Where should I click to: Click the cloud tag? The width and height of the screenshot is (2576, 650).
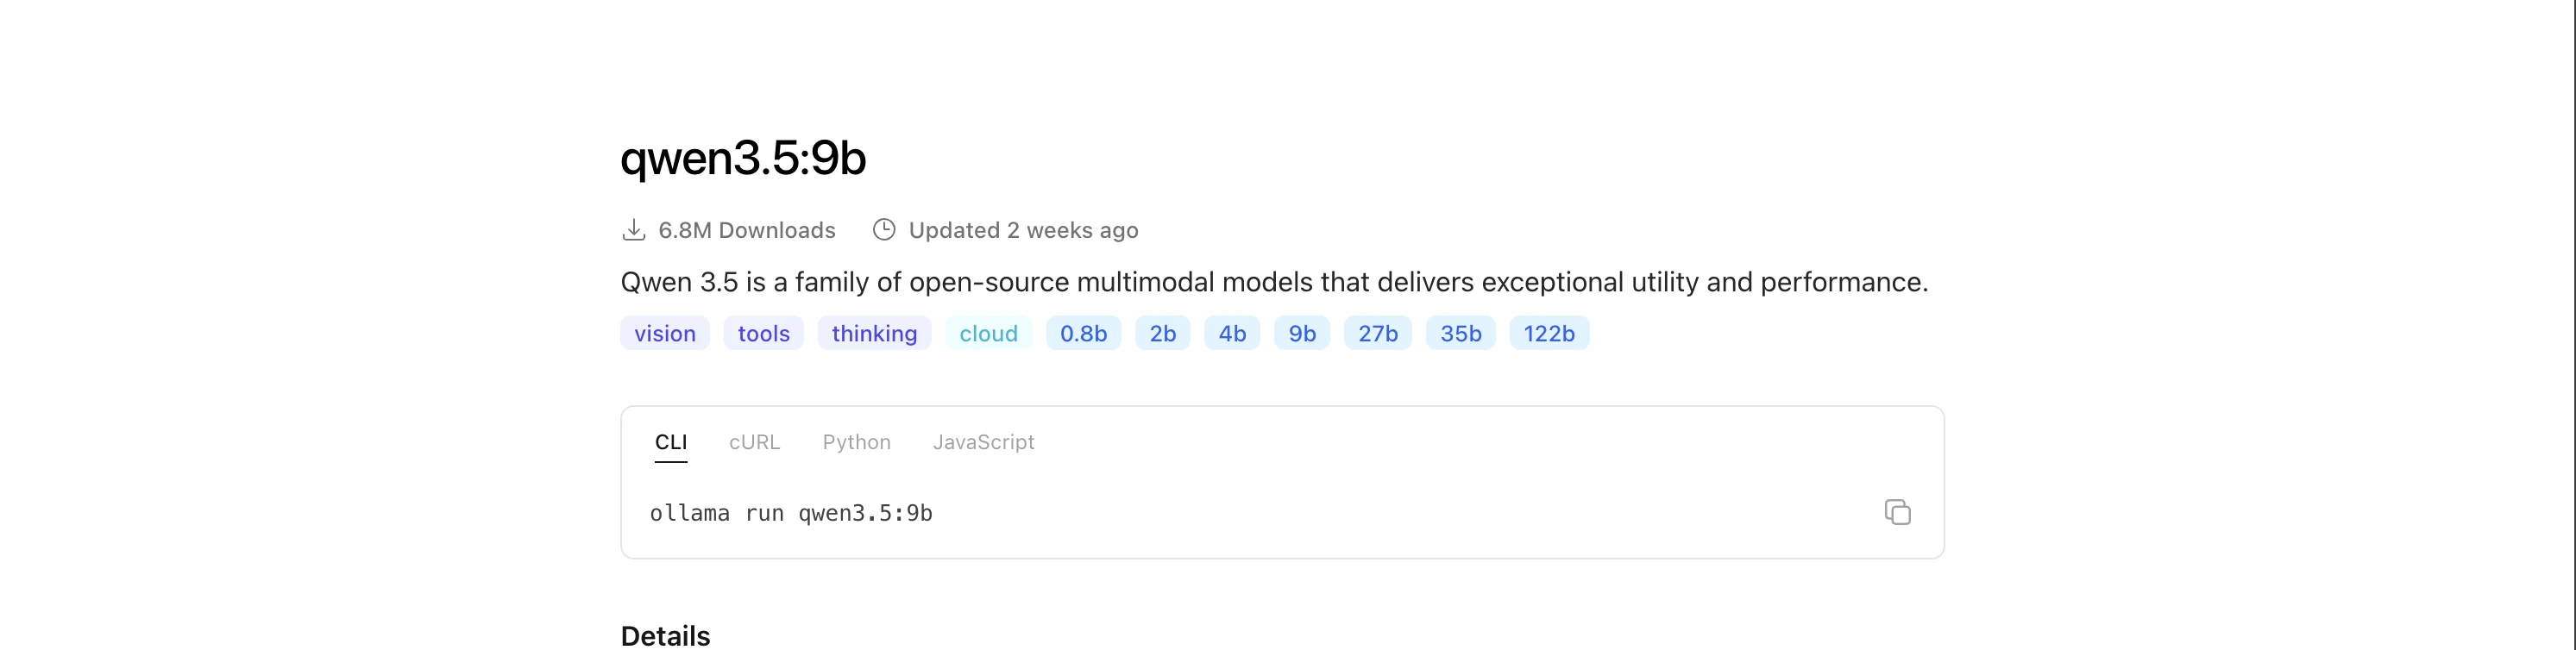(x=988, y=334)
